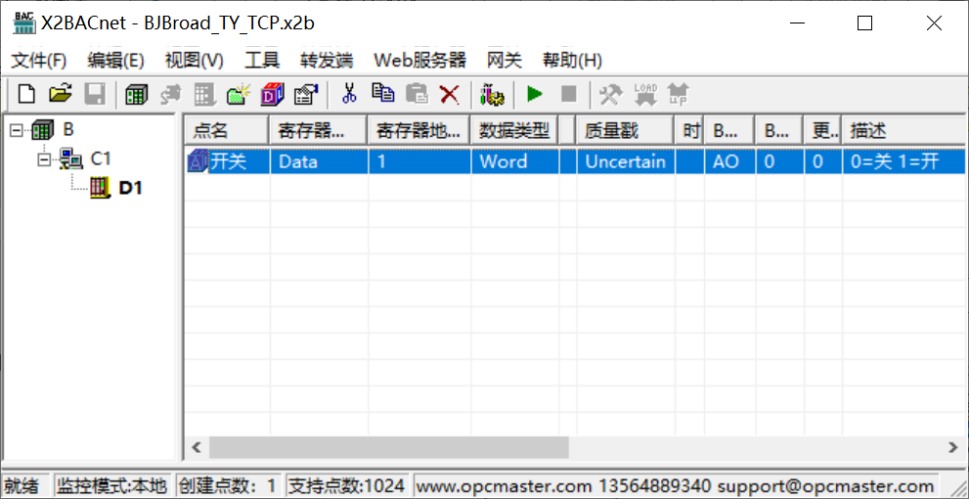The height and width of the screenshot is (499, 969).
Task: Click the gray Stop square button
Action: coord(568,94)
